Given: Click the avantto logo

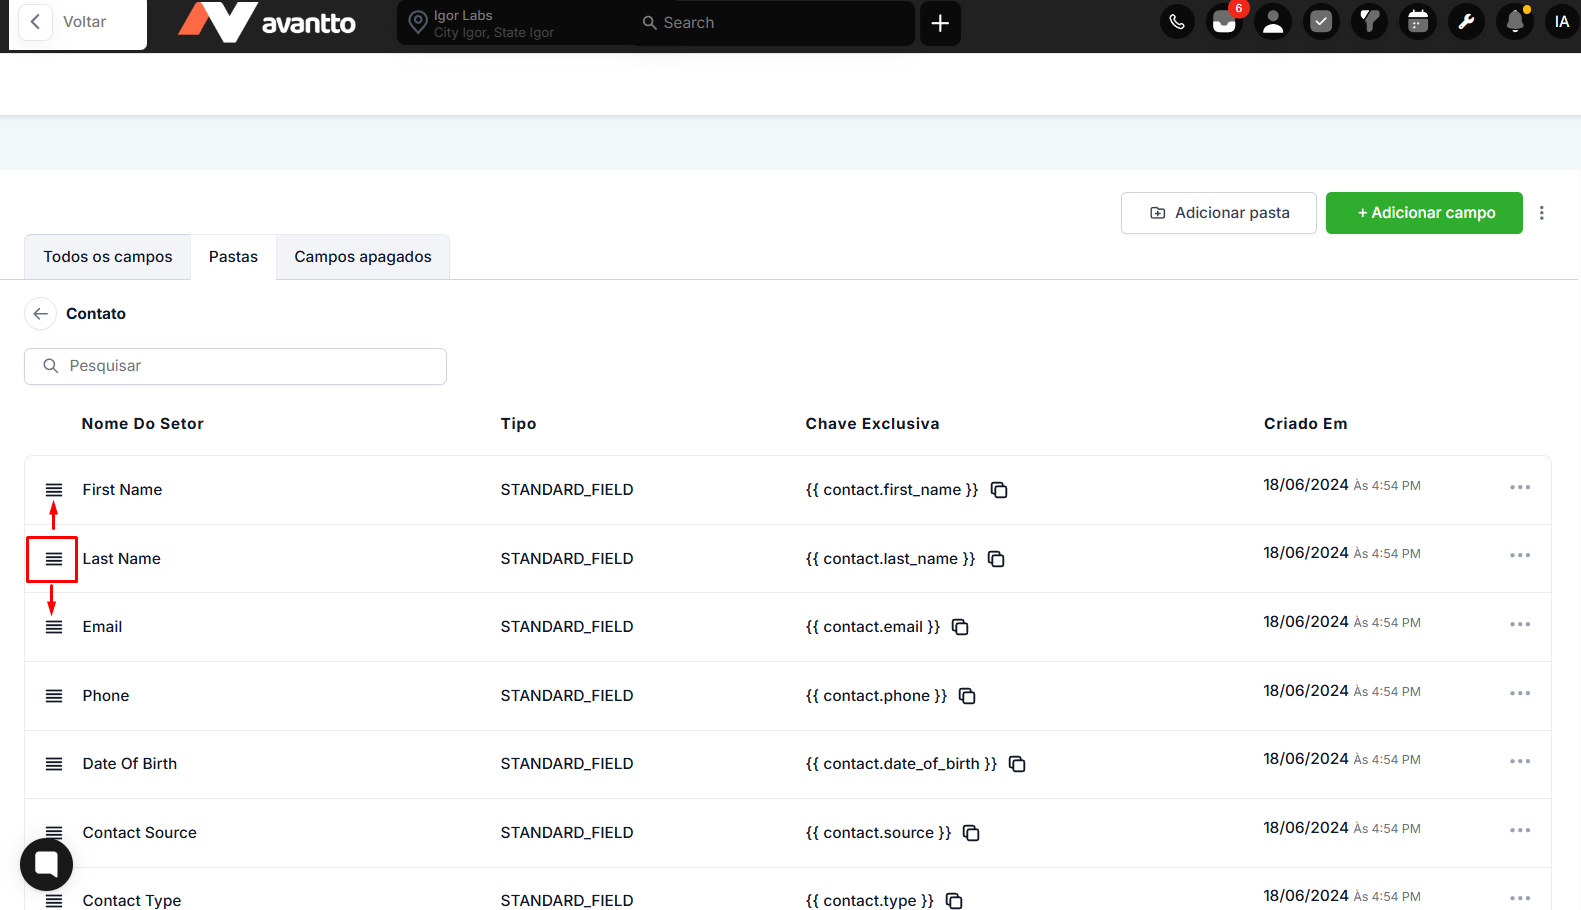Looking at the screenshot, I should click(267, 22).
